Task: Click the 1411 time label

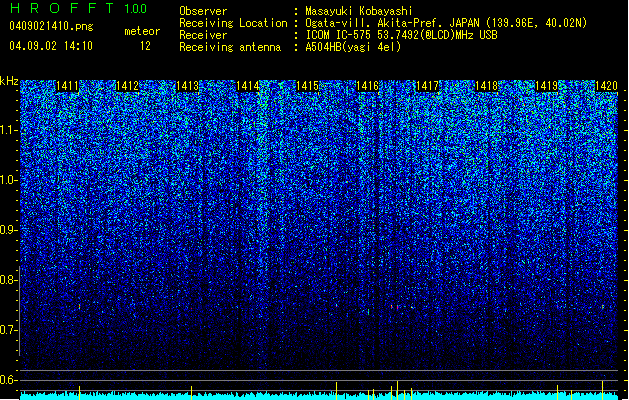Action: pyautogui.click(x=67, y=86)
